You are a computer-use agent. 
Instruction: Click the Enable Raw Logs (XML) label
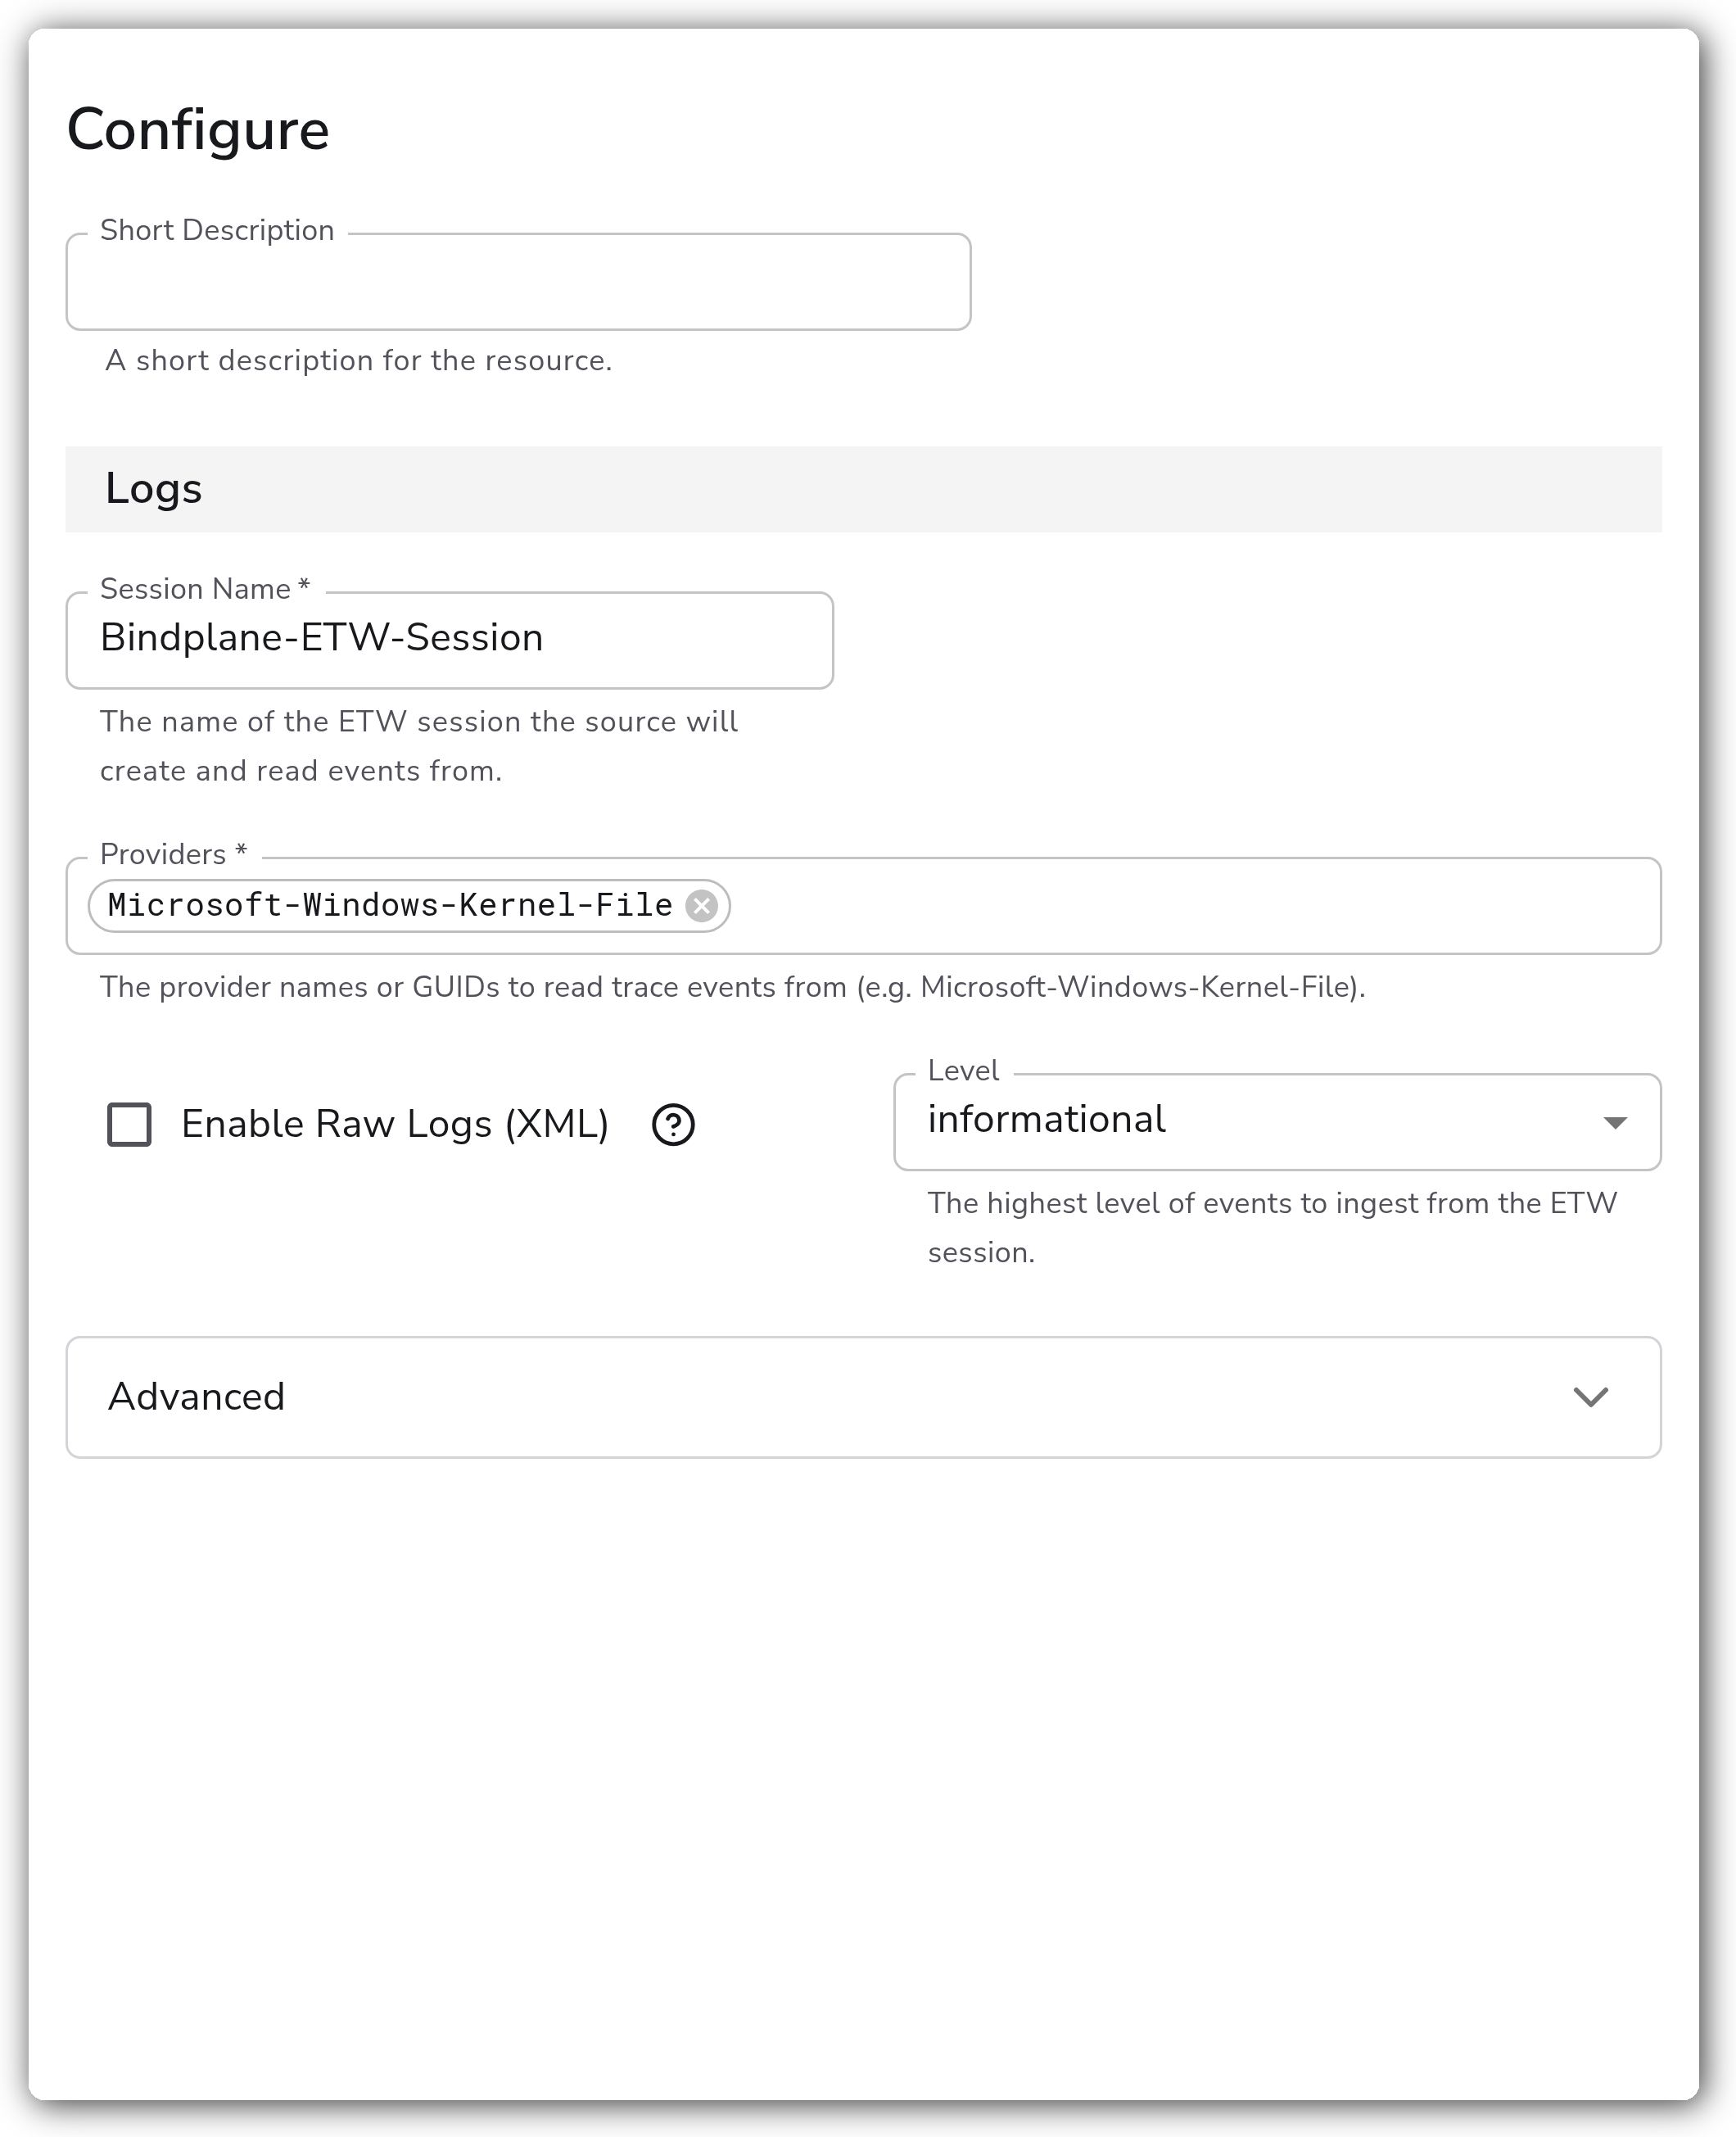tap(395, 1125)
